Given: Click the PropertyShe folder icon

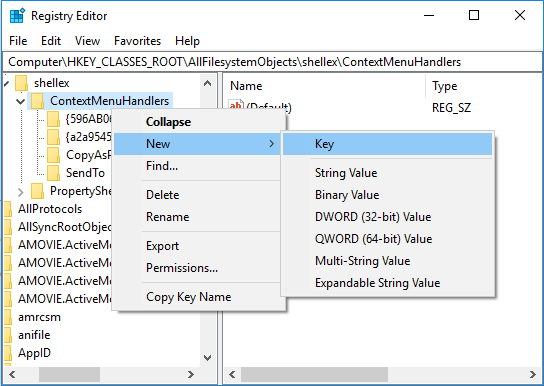Looking at the screenshot, I should [x=37, y=191].
